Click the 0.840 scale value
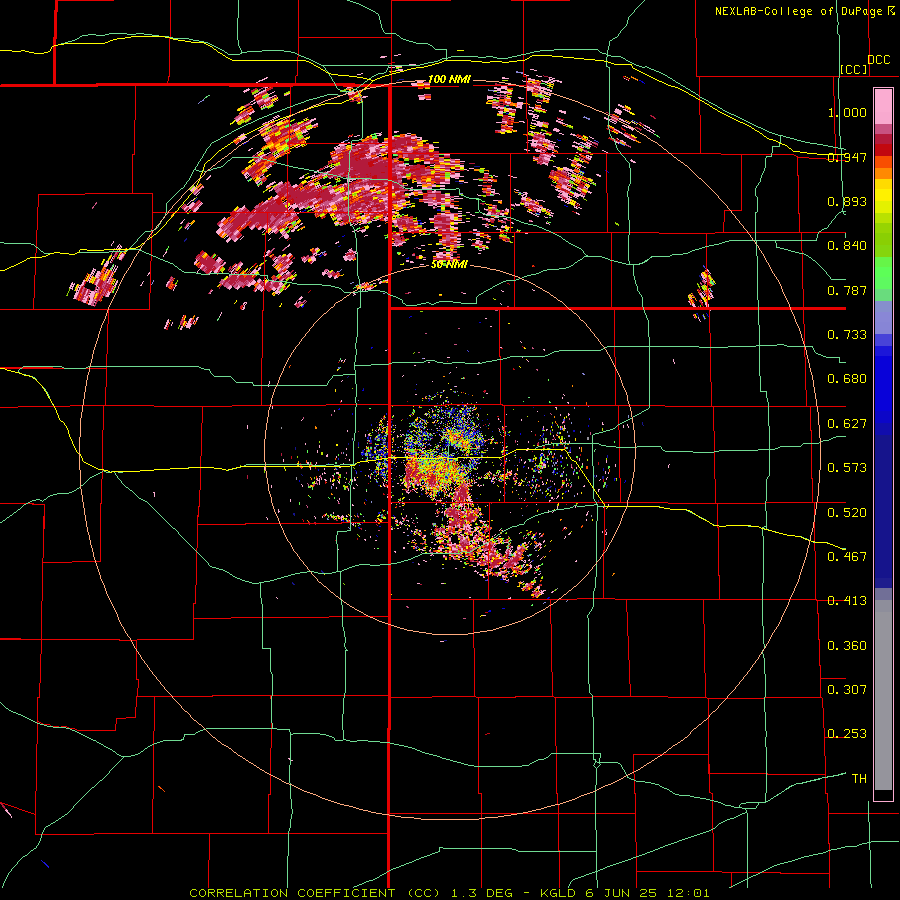This screenshot has width=900, height=900. coord(847,246)
